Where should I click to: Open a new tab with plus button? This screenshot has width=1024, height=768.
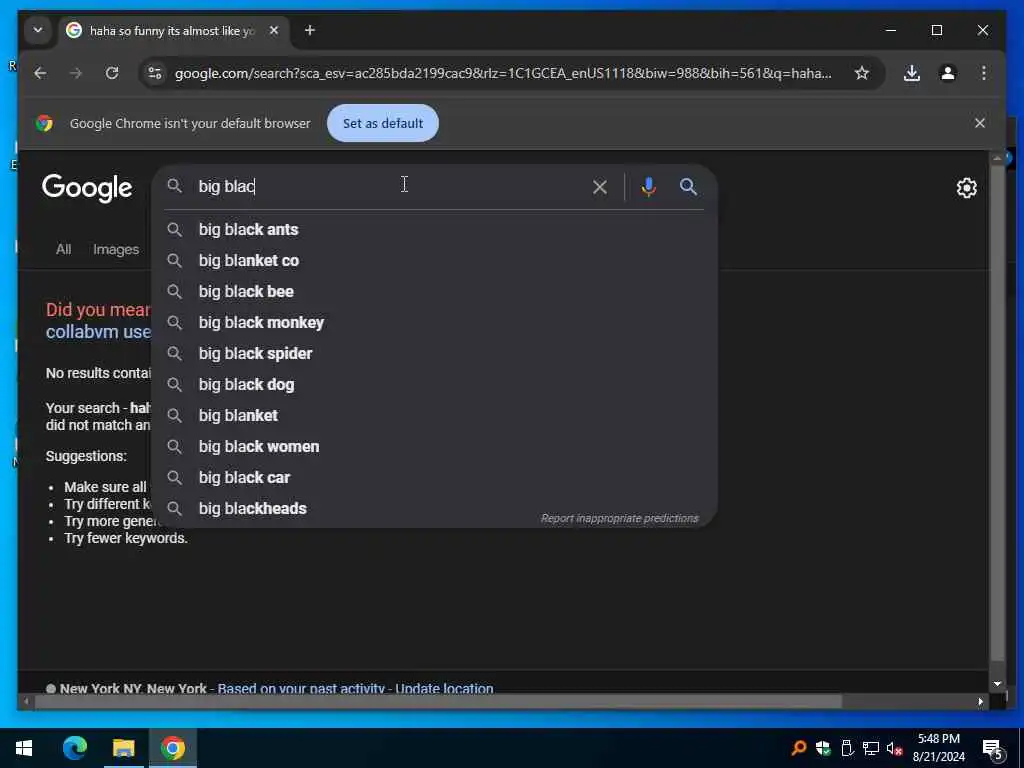click(x=310, y=30)
